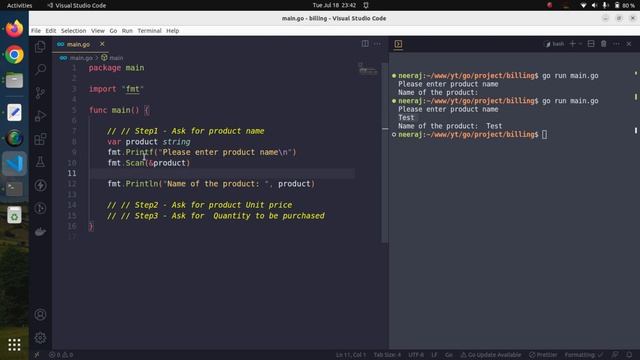Click the terminal panel tab icon

click(x=398, y=44)
